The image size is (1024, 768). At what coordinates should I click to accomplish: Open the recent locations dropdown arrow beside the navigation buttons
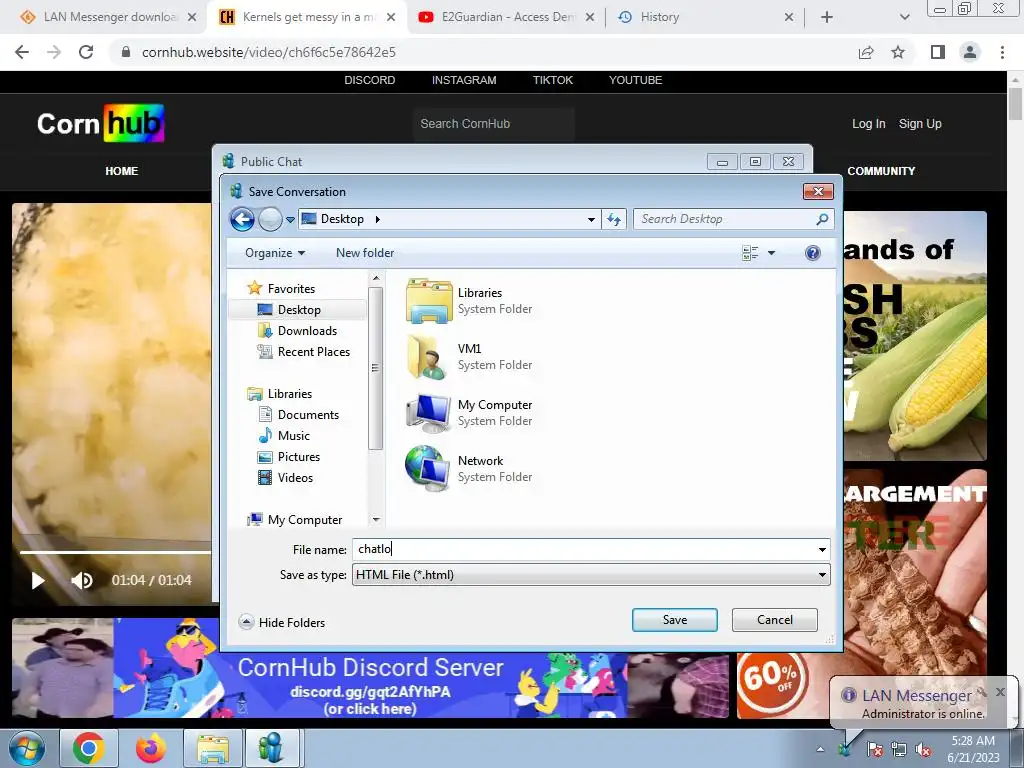290,220
